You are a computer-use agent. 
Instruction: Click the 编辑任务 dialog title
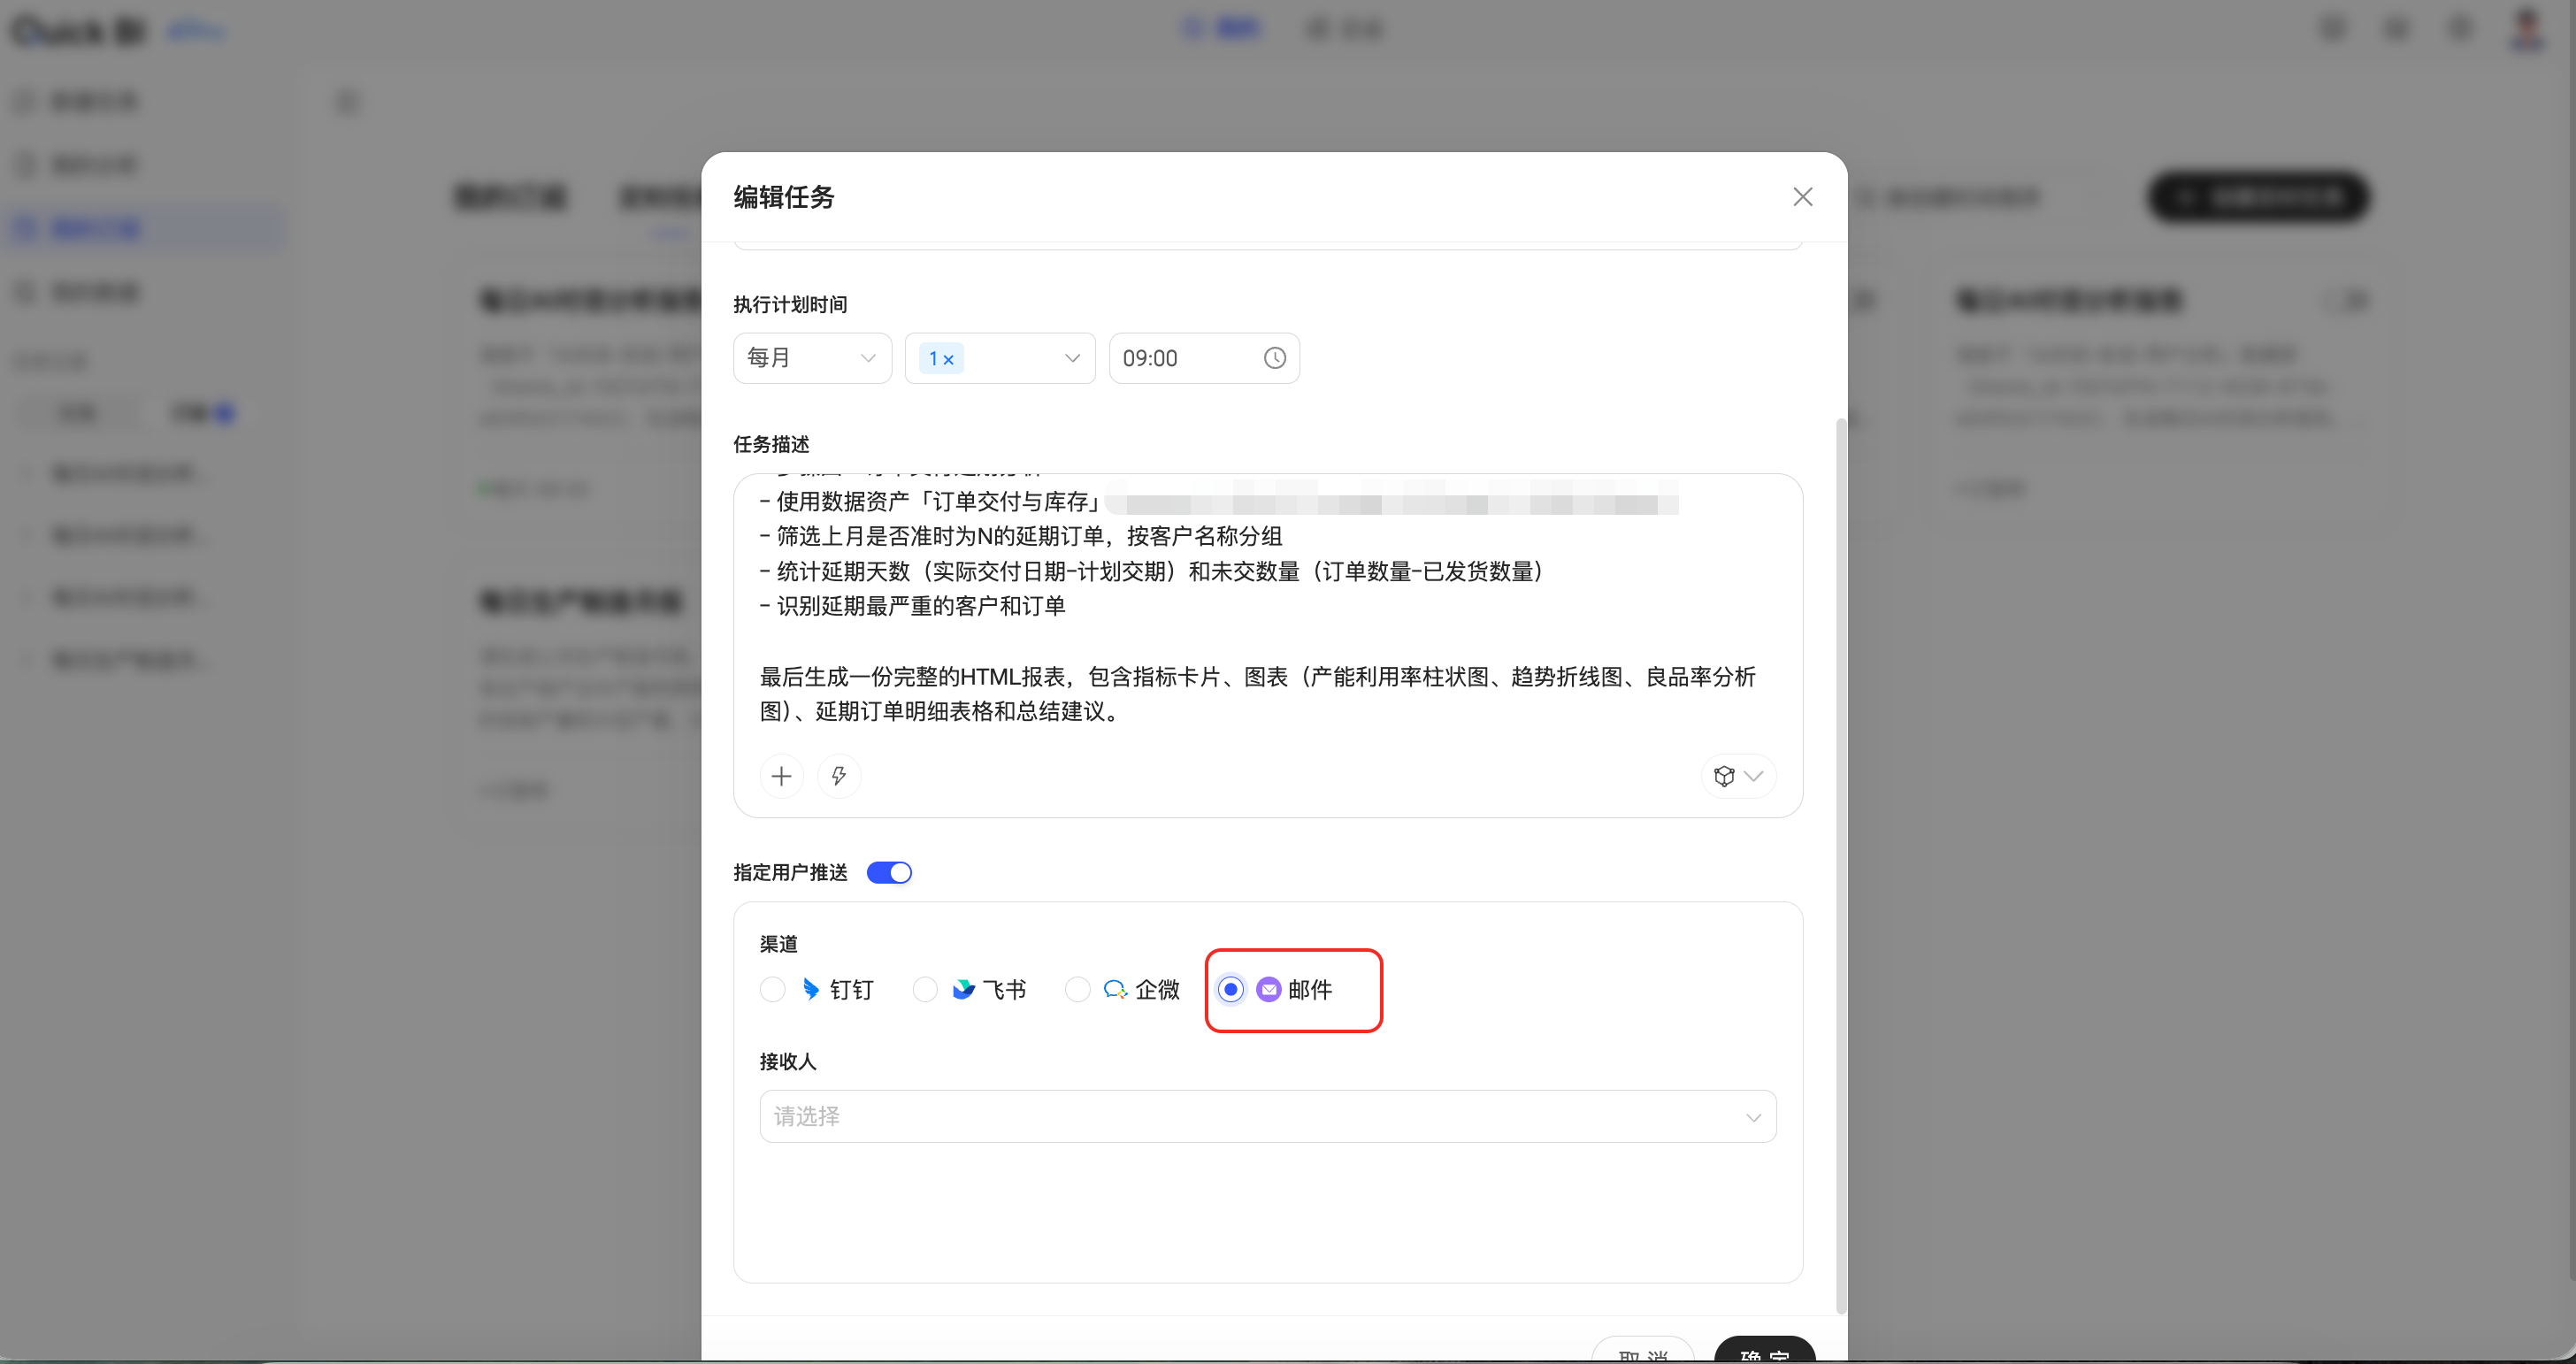784,197
